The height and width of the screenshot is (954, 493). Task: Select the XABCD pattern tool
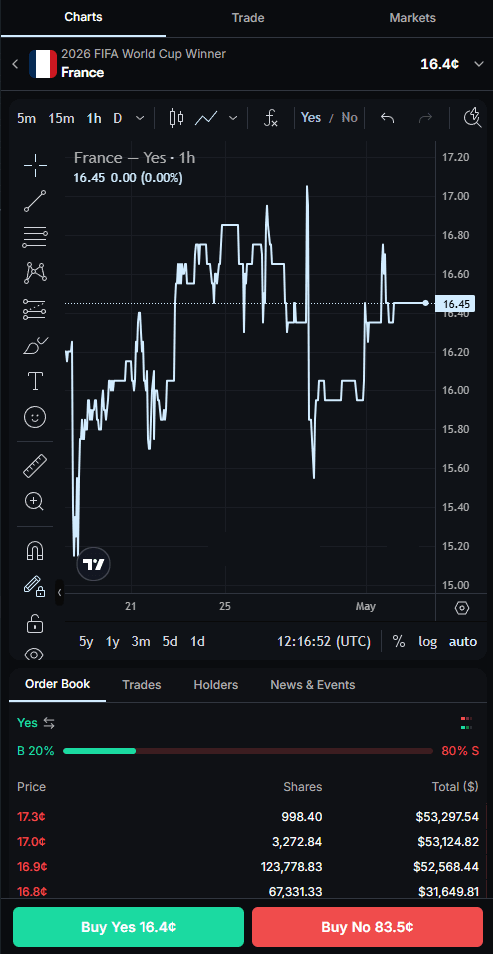coord(35,273)
